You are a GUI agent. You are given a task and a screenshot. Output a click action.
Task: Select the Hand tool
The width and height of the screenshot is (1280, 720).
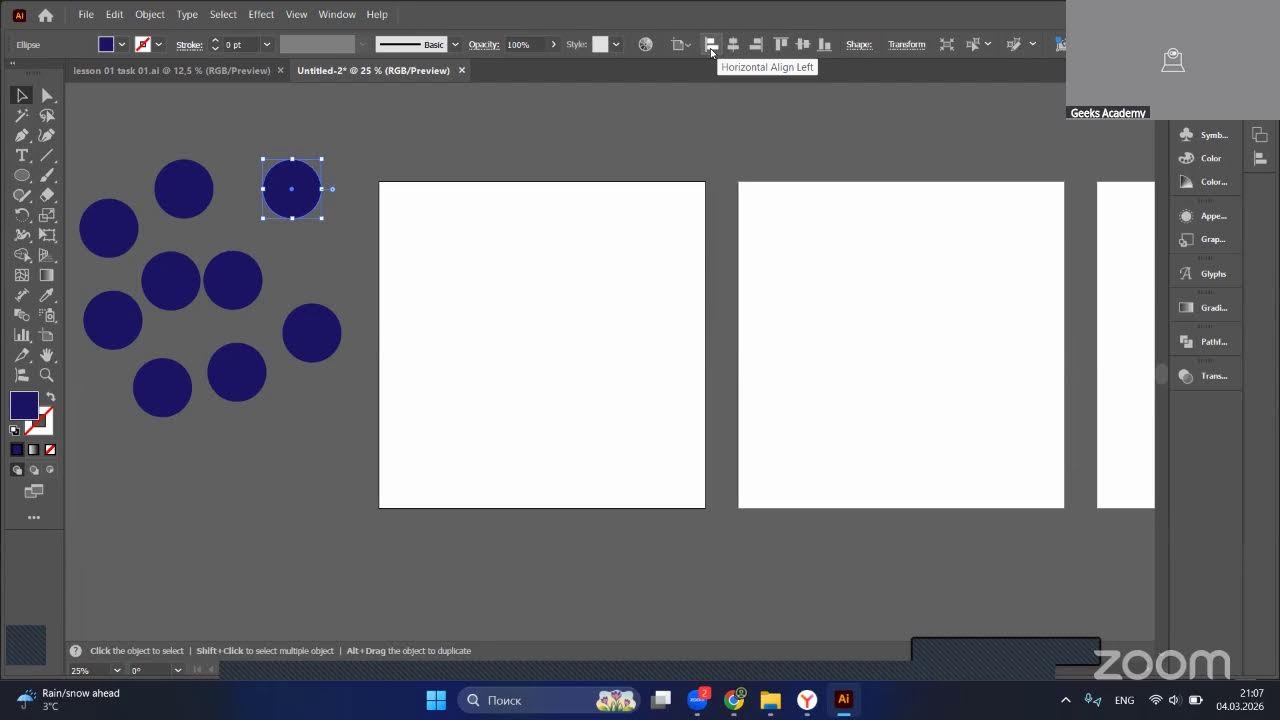click(47, 355)
